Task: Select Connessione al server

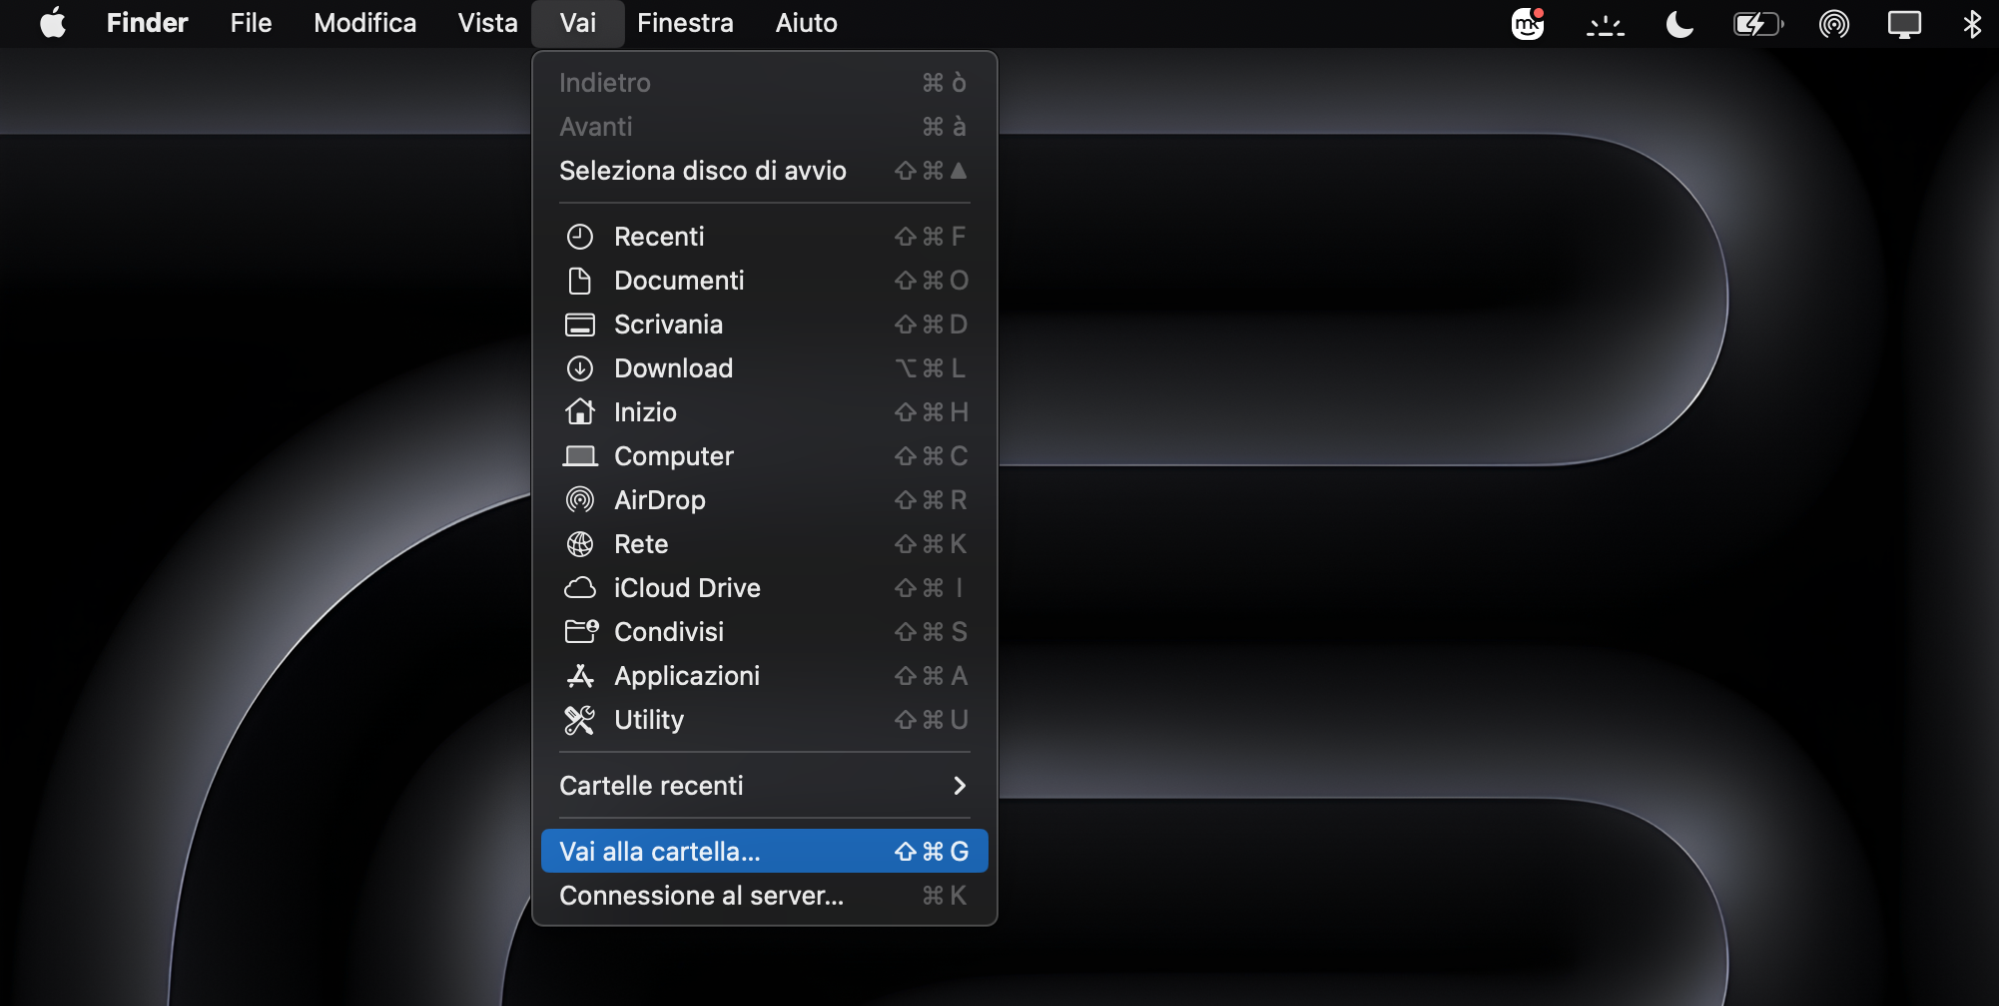Action: pos(701,895)
